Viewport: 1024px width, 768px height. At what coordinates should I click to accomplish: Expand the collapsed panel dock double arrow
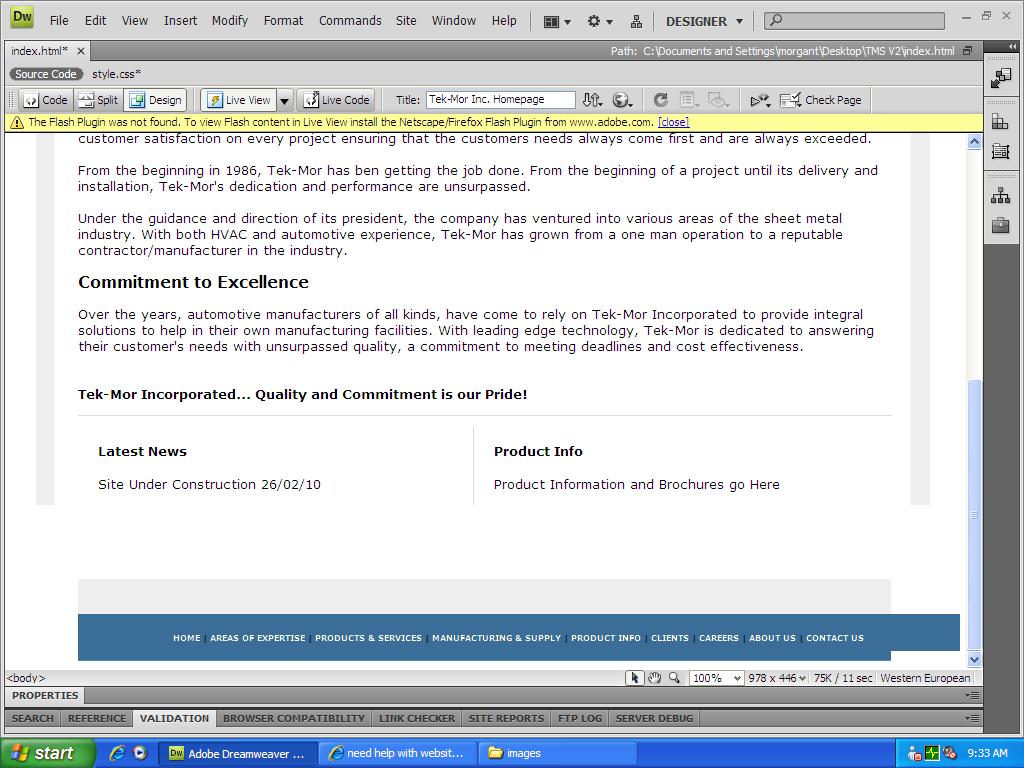click(x=1012, y=46)
